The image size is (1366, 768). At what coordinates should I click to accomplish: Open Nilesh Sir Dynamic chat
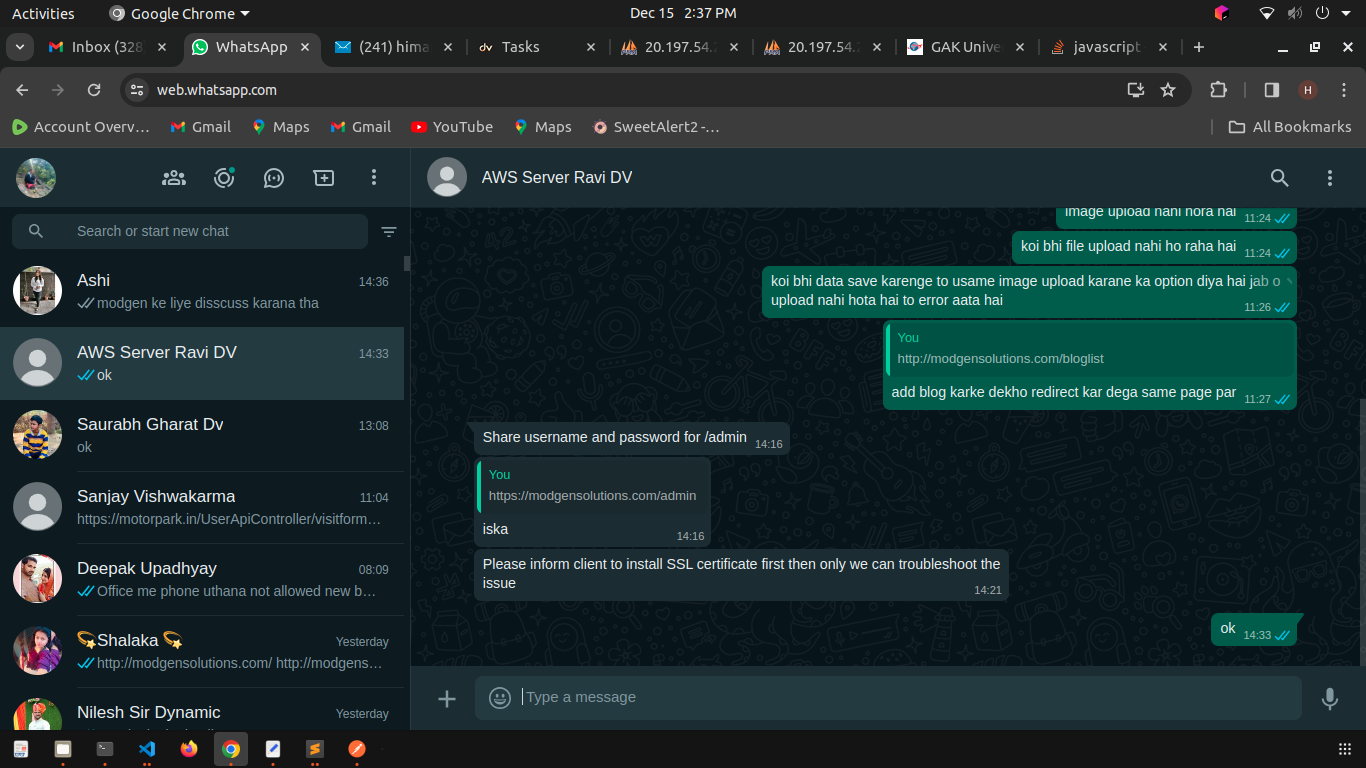(202, 711)
